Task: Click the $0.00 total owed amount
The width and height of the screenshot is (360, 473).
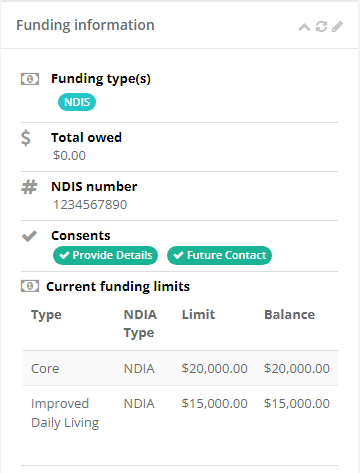Action: tap(69, 156)
